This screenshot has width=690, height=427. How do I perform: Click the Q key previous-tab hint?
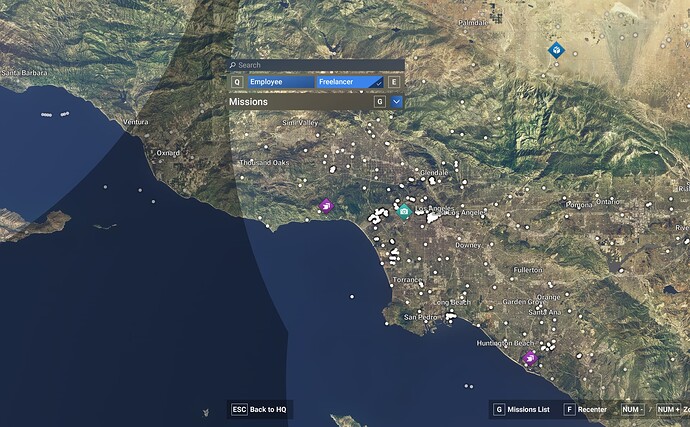(237, 82)
